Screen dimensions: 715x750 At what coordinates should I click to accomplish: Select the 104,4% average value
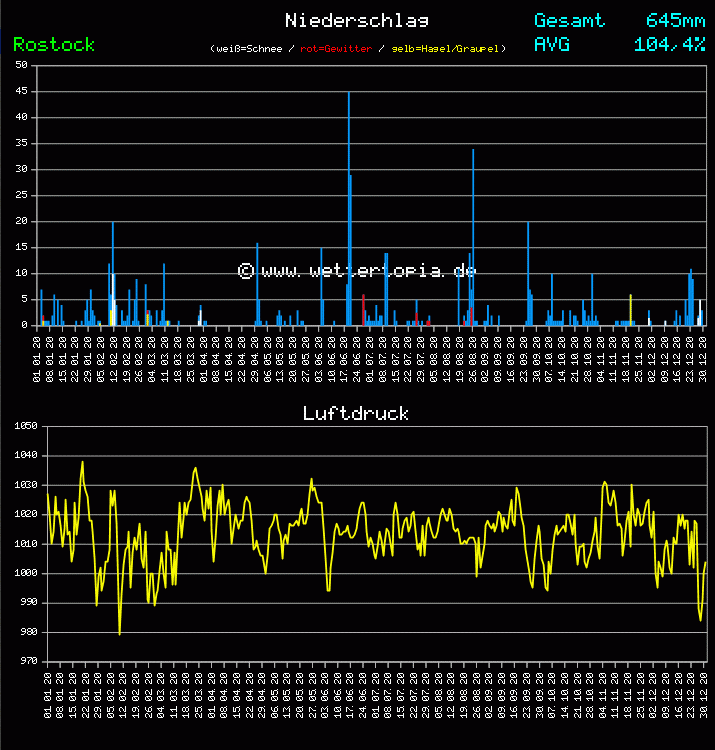pos(669,44)
